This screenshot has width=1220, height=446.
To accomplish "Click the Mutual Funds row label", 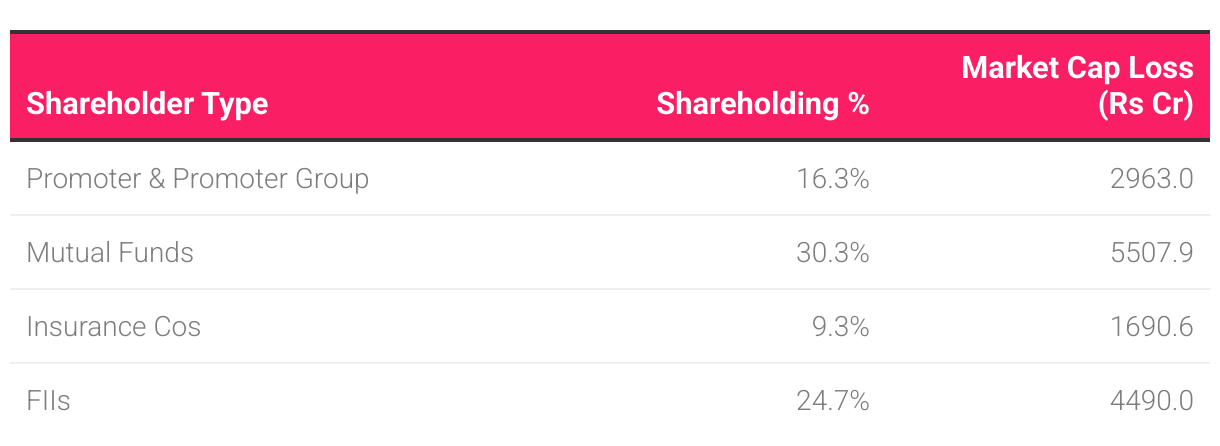I will coord(110,253).
